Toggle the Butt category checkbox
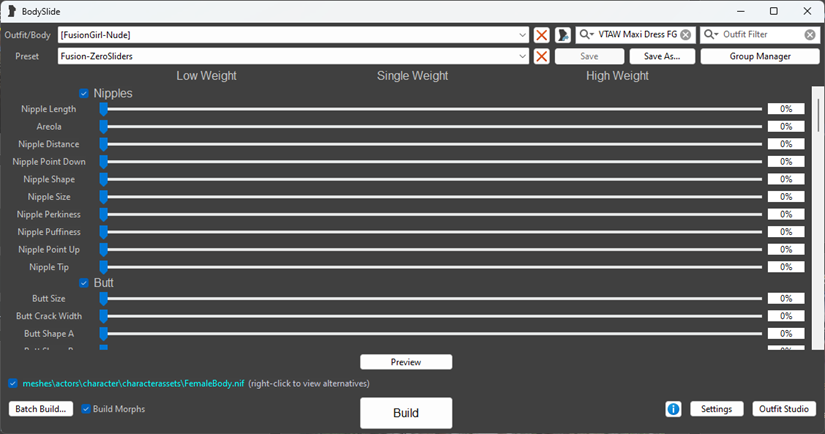Viewport: 825px width, 434px height. click(x=85, y=283)
